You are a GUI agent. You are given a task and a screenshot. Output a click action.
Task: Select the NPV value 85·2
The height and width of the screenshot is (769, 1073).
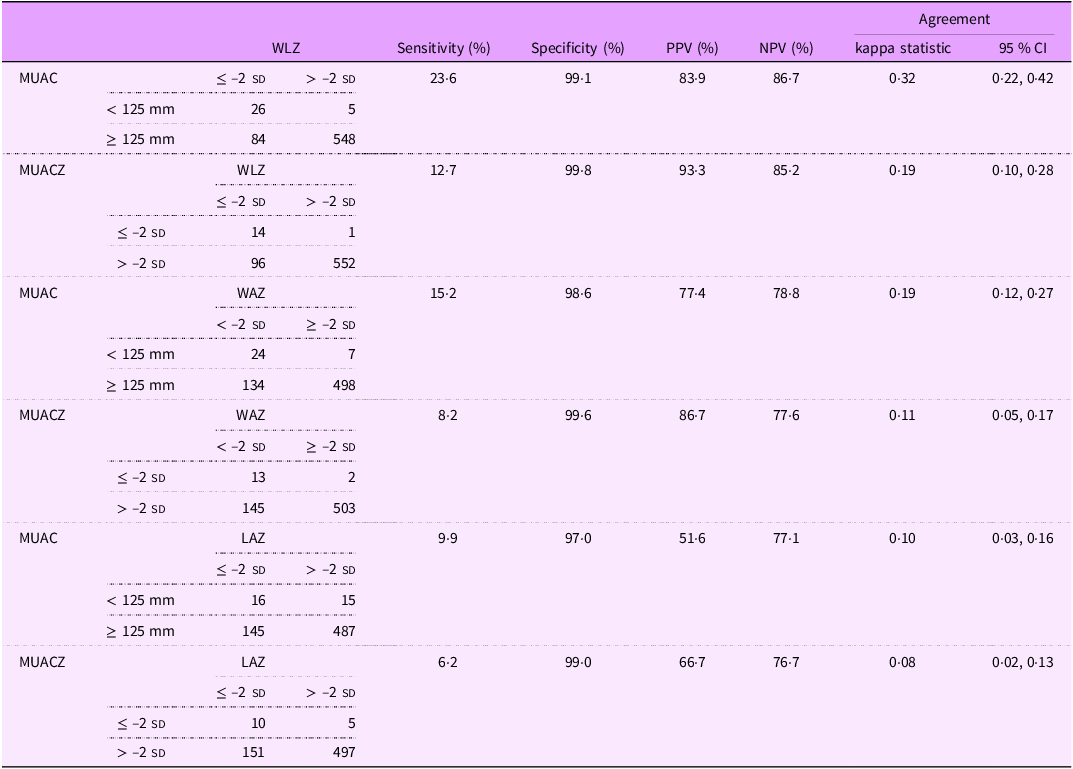(785, 170)
